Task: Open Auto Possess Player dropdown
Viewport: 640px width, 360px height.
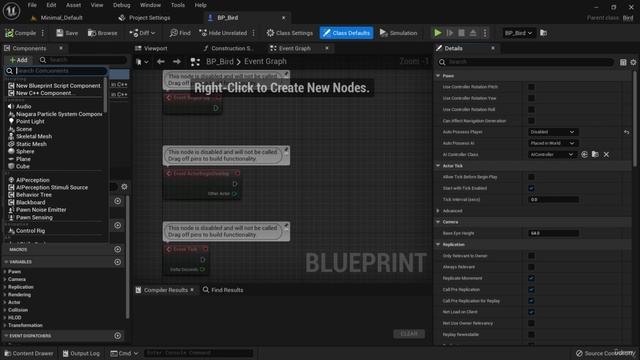Action: [553, 132]
